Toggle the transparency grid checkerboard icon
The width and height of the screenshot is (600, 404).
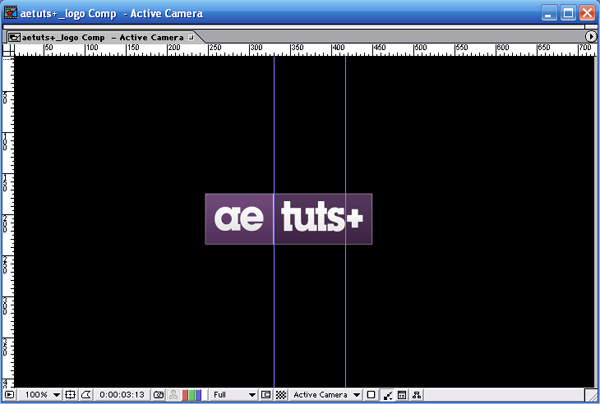click(x=281, y=395)
